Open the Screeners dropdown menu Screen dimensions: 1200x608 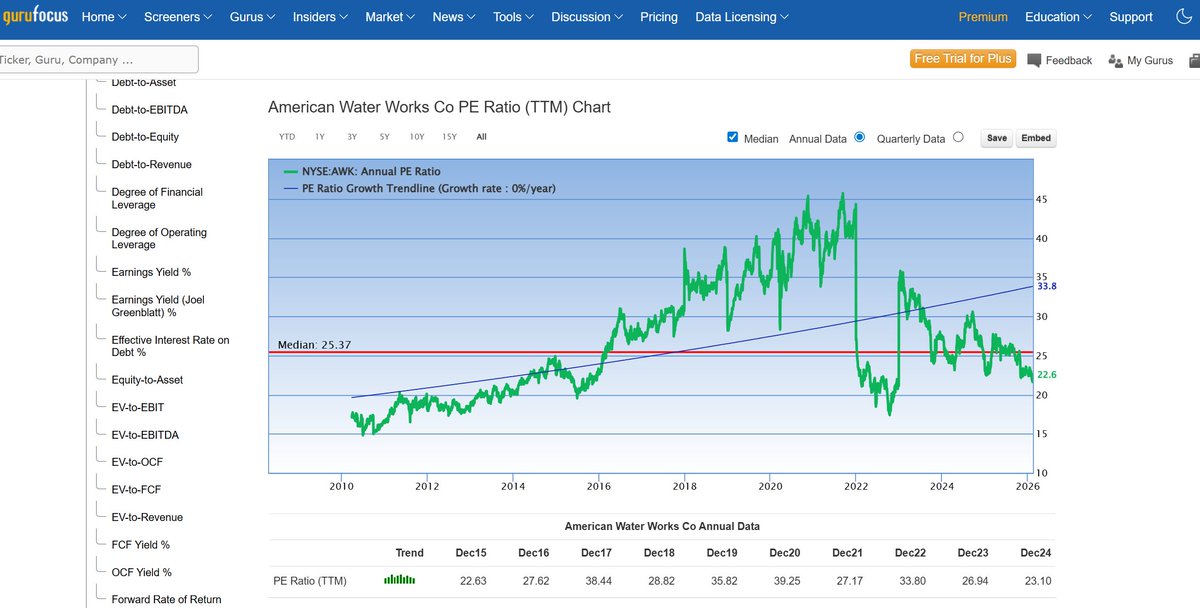pyautogui.click(x=179, y=17)
